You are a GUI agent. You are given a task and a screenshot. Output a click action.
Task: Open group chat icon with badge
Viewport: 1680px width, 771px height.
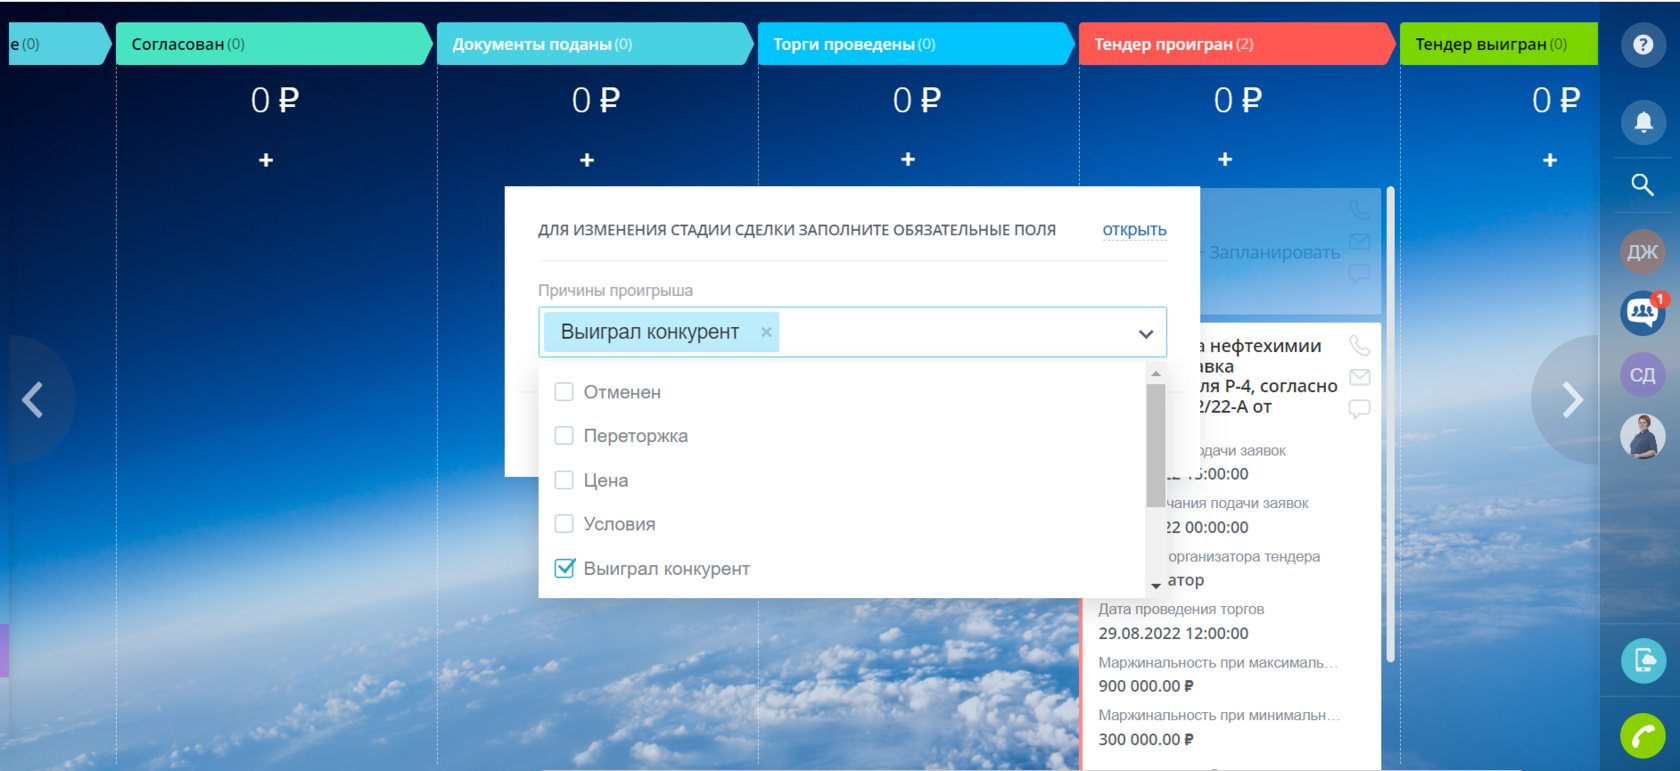(1642, 313)
